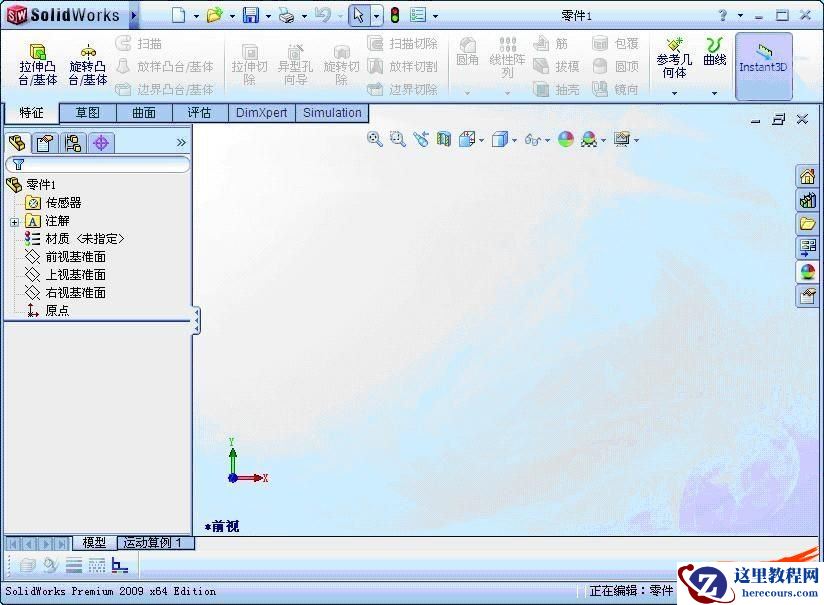Click the FeatureManager flyout expand button
824x605 pixels.
(181, 142)
